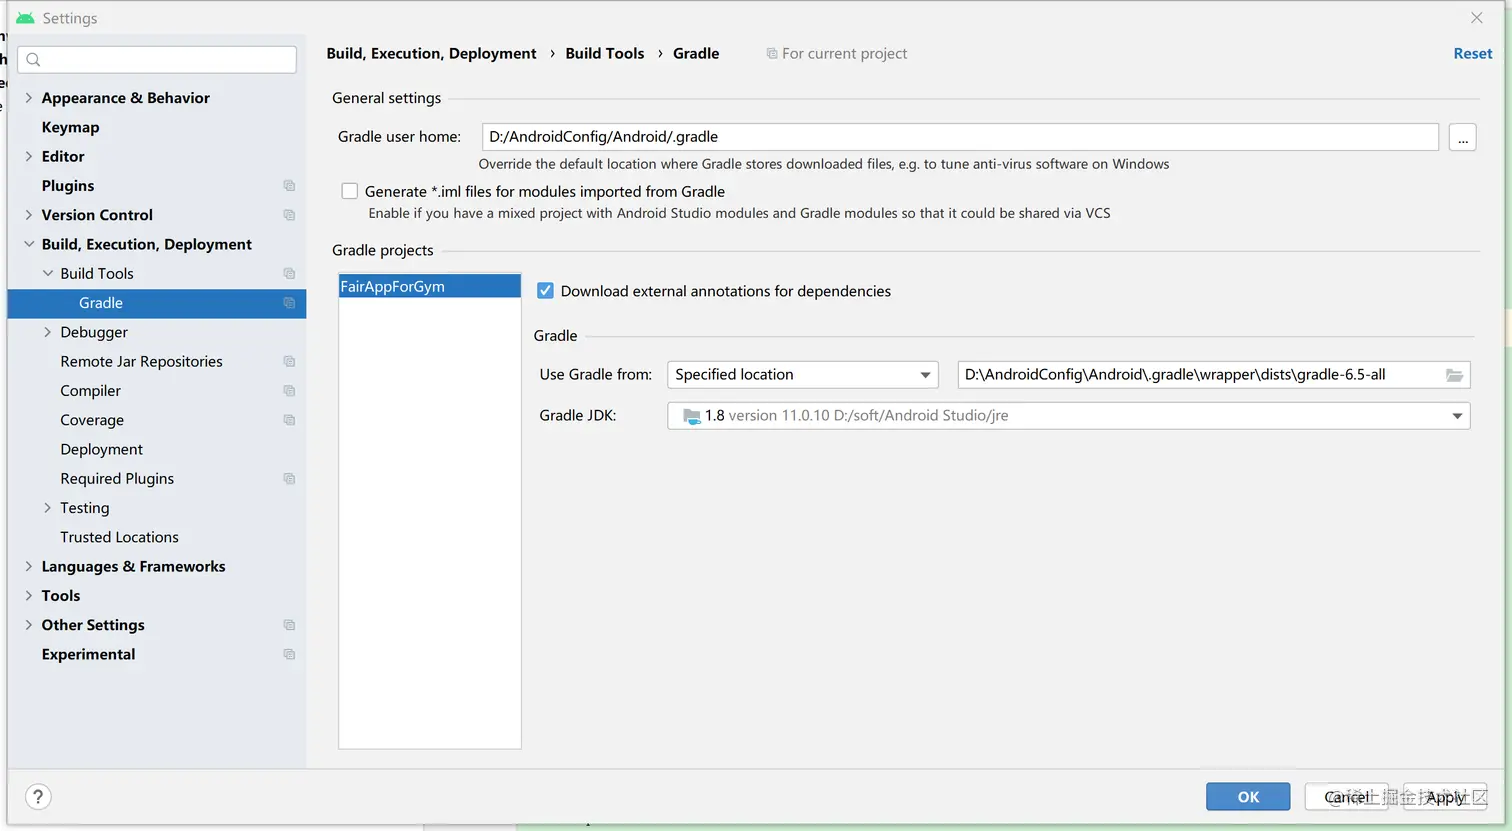Viewport: 1512px width, 831px height.
Task: Expand the Testing arrow
Action: pyautogui.click(x=48, y=508)
